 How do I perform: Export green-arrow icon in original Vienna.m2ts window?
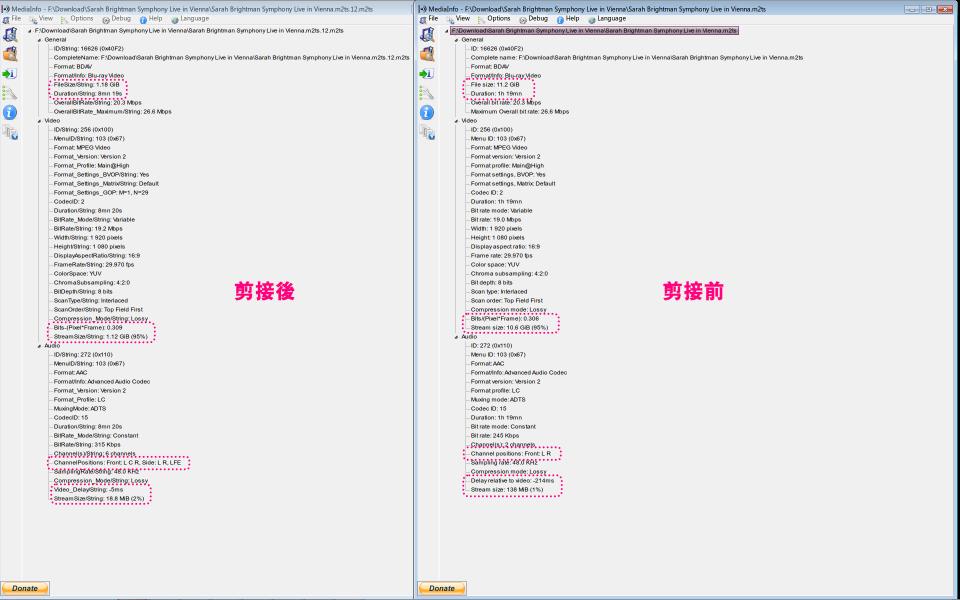pos(427,73)
